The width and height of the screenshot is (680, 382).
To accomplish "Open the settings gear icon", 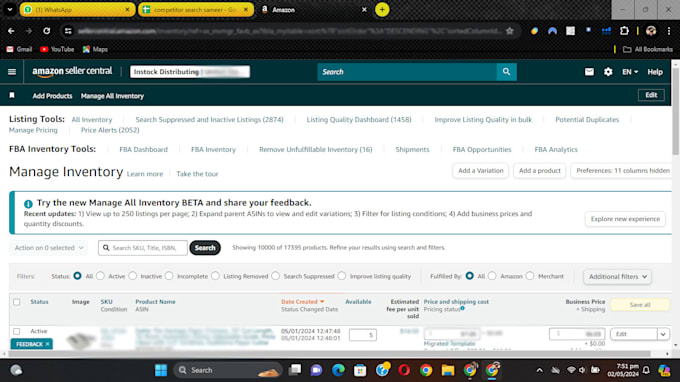I will (608, 72).
